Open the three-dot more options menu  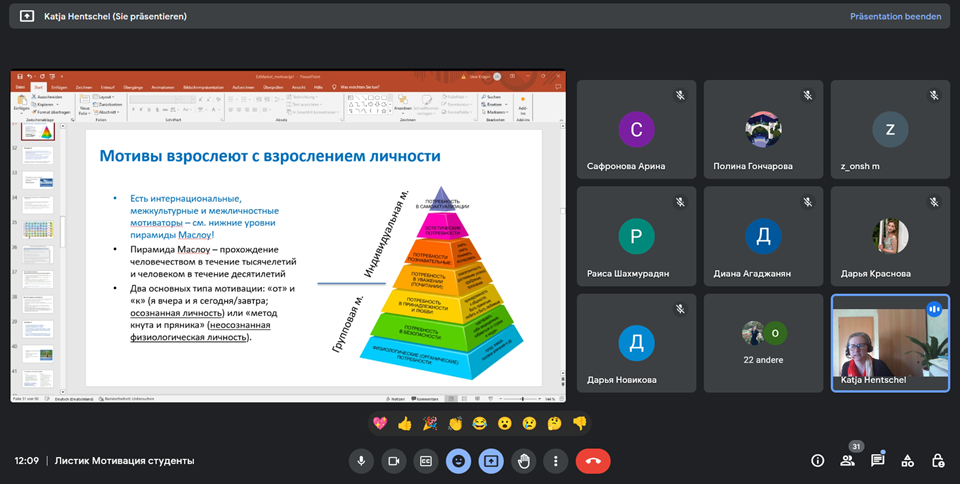pos(555,461)
